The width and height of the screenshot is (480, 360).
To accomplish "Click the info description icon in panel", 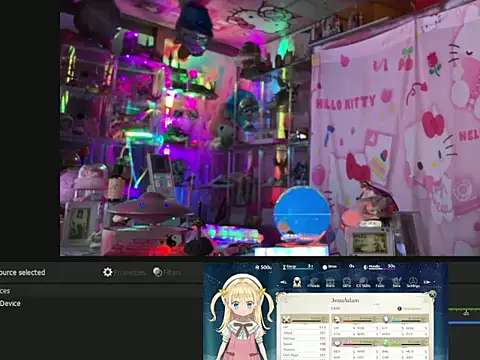I will click(x=400, y=309).
